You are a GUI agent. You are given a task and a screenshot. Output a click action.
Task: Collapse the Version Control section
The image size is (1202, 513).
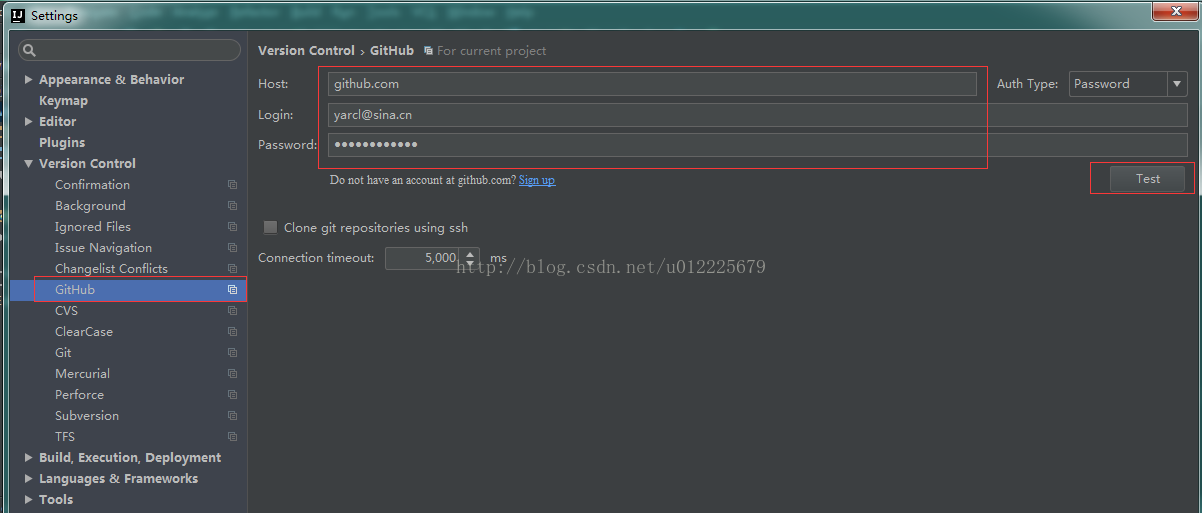coord(29,164)
